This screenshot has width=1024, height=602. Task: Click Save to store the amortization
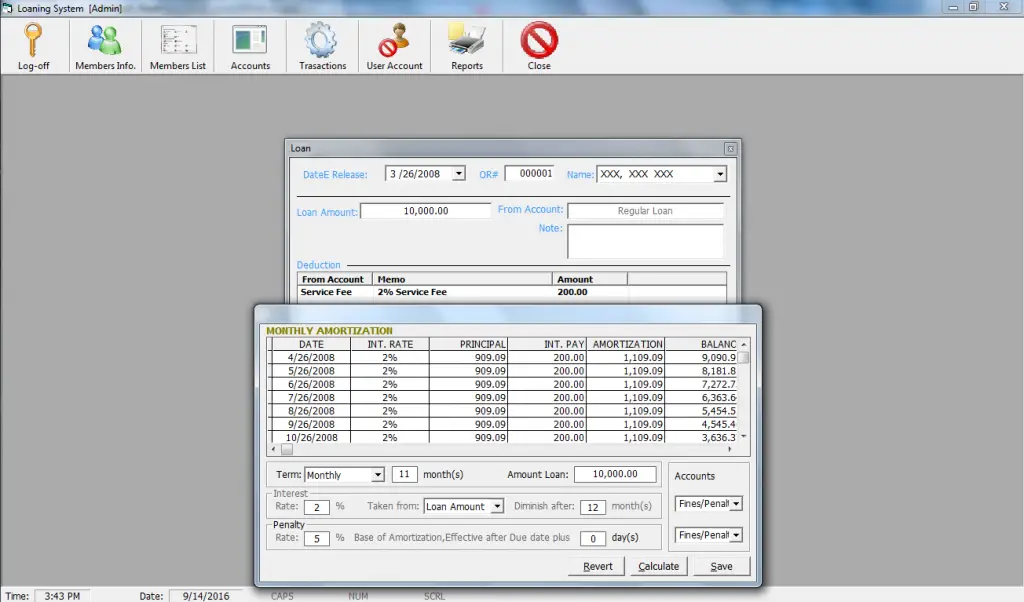pyautogui.click(x=720, y=566)
